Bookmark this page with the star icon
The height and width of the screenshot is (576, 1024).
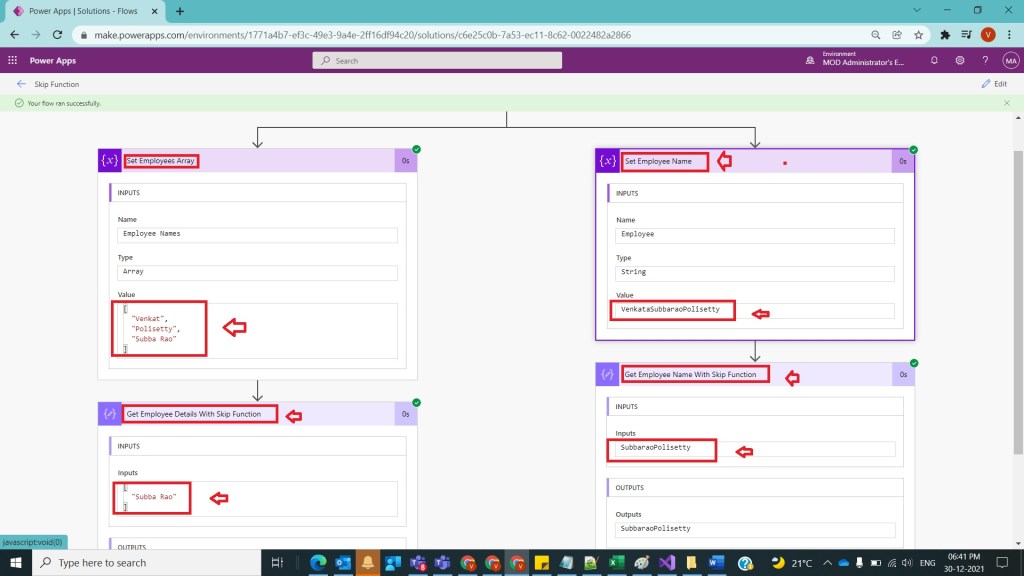coord(918,34)
